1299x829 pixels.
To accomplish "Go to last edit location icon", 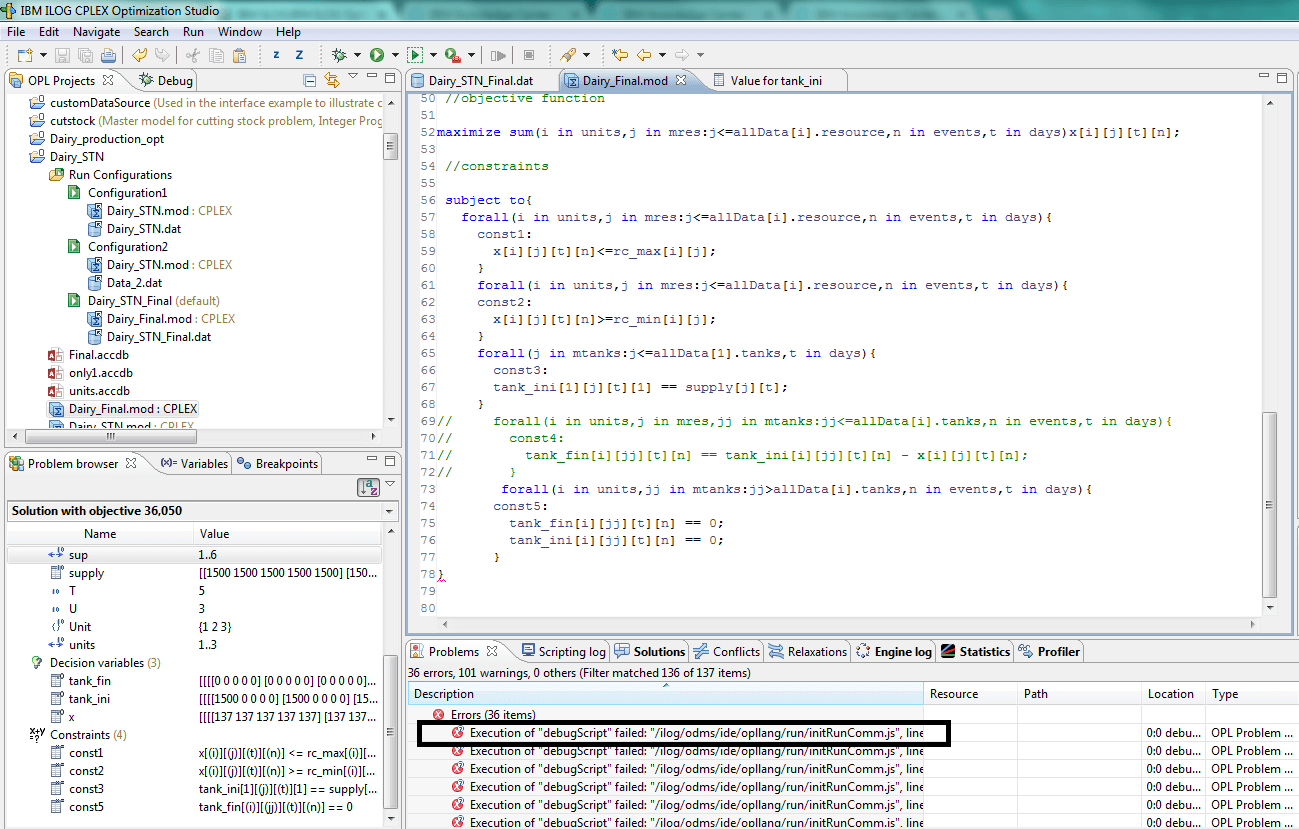I will [620, 55].
